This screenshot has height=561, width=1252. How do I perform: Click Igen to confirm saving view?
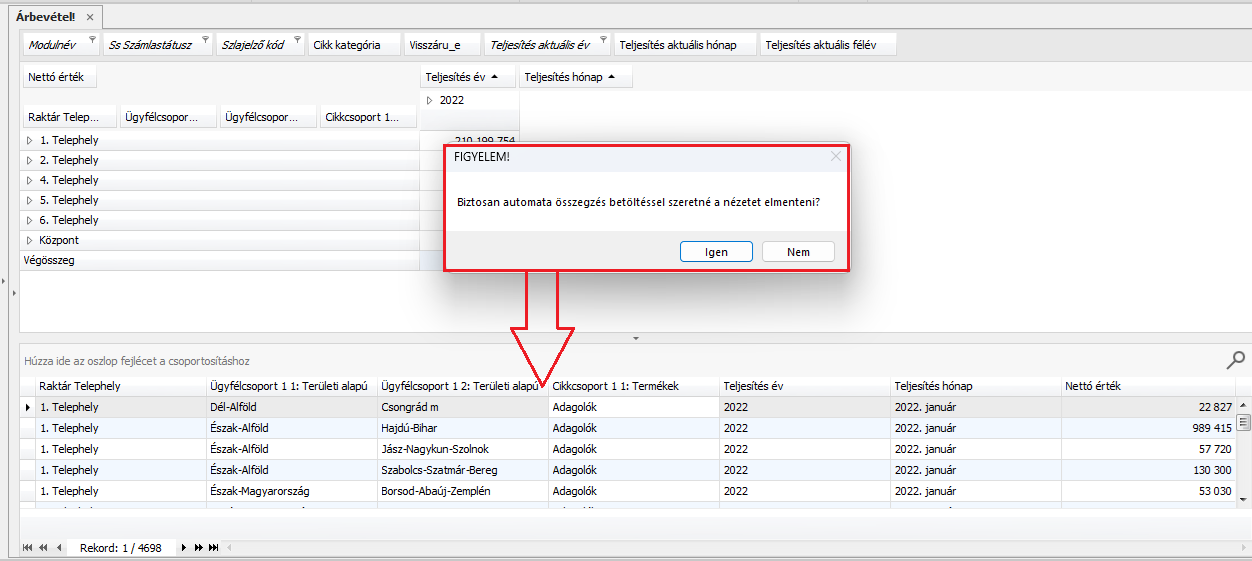pyautogui.click(x=716, y=252)
